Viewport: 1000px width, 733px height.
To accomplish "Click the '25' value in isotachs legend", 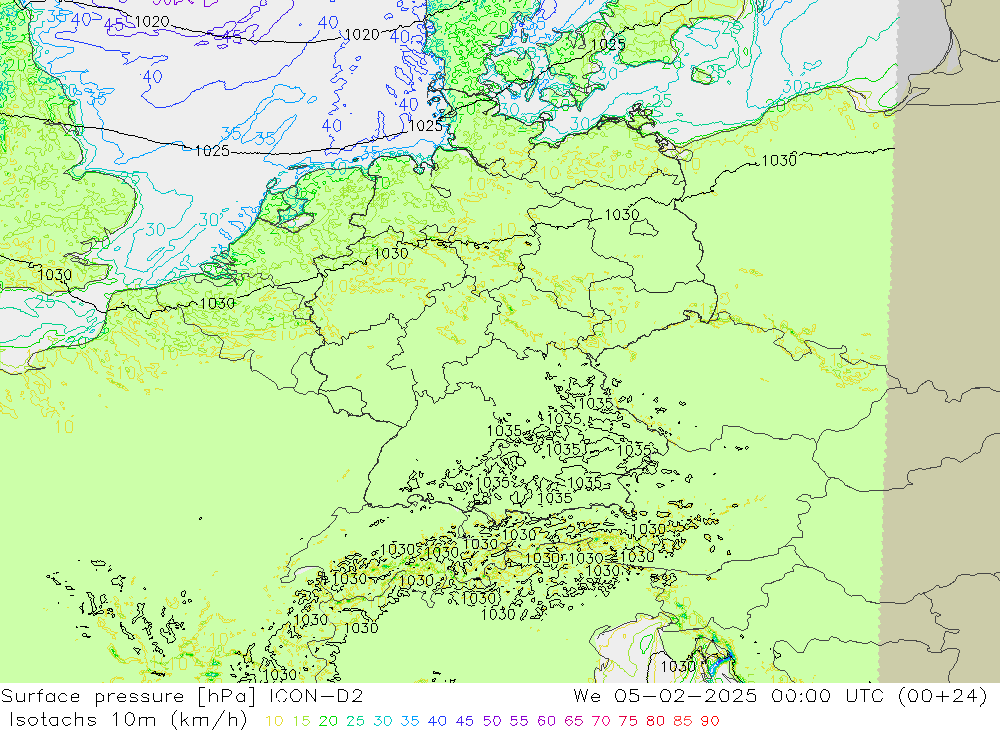I will (x=355, y=722).
